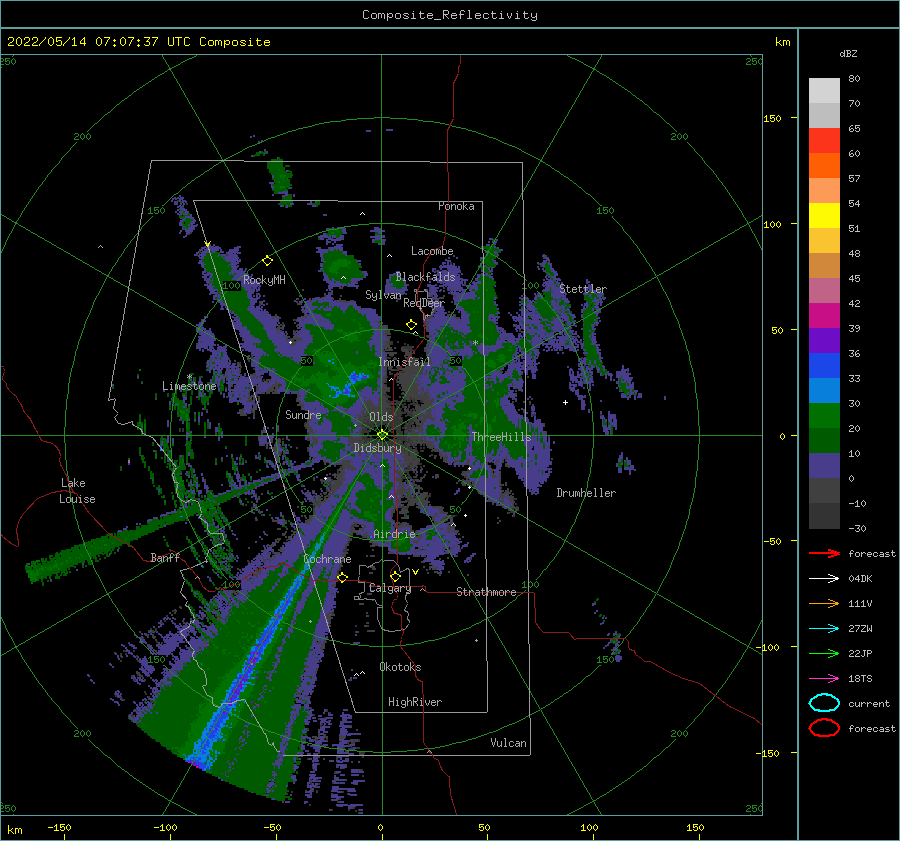Click the 80 value atop the dBZ scale
The height and width of the screenshot is (841, 900).
coord(854,78)
